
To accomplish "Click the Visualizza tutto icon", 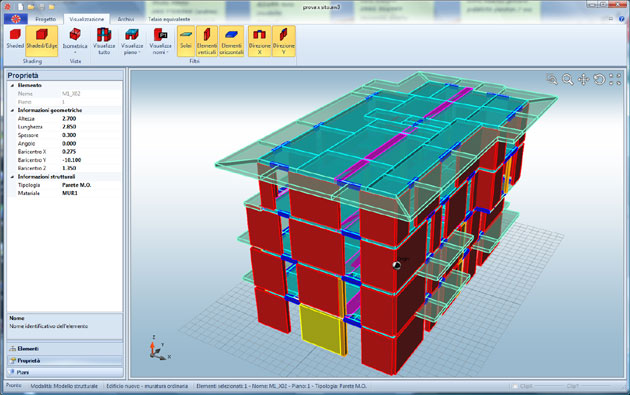I will (104, 41).
